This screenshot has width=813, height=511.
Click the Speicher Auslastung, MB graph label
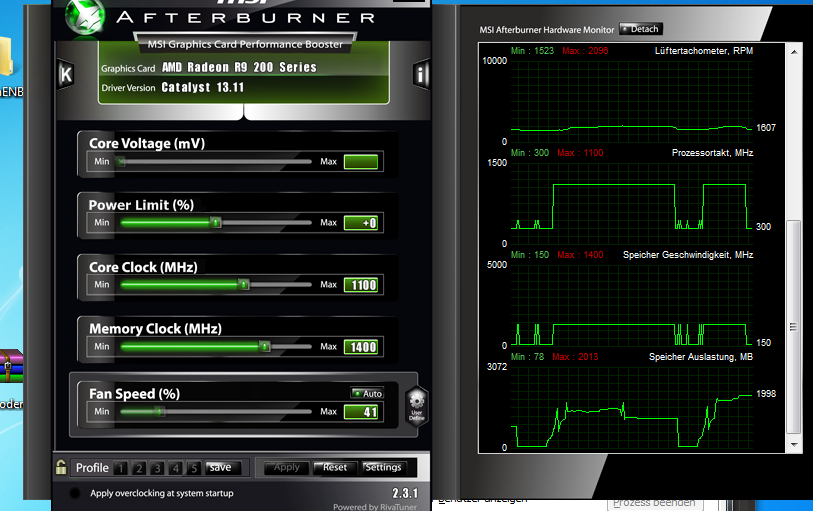(x=701, y=357)
